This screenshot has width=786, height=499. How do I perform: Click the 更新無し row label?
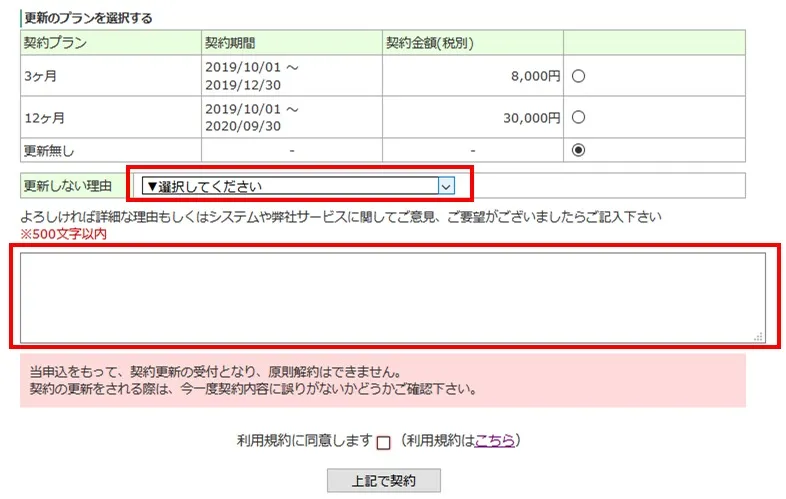tap(48, 150)
